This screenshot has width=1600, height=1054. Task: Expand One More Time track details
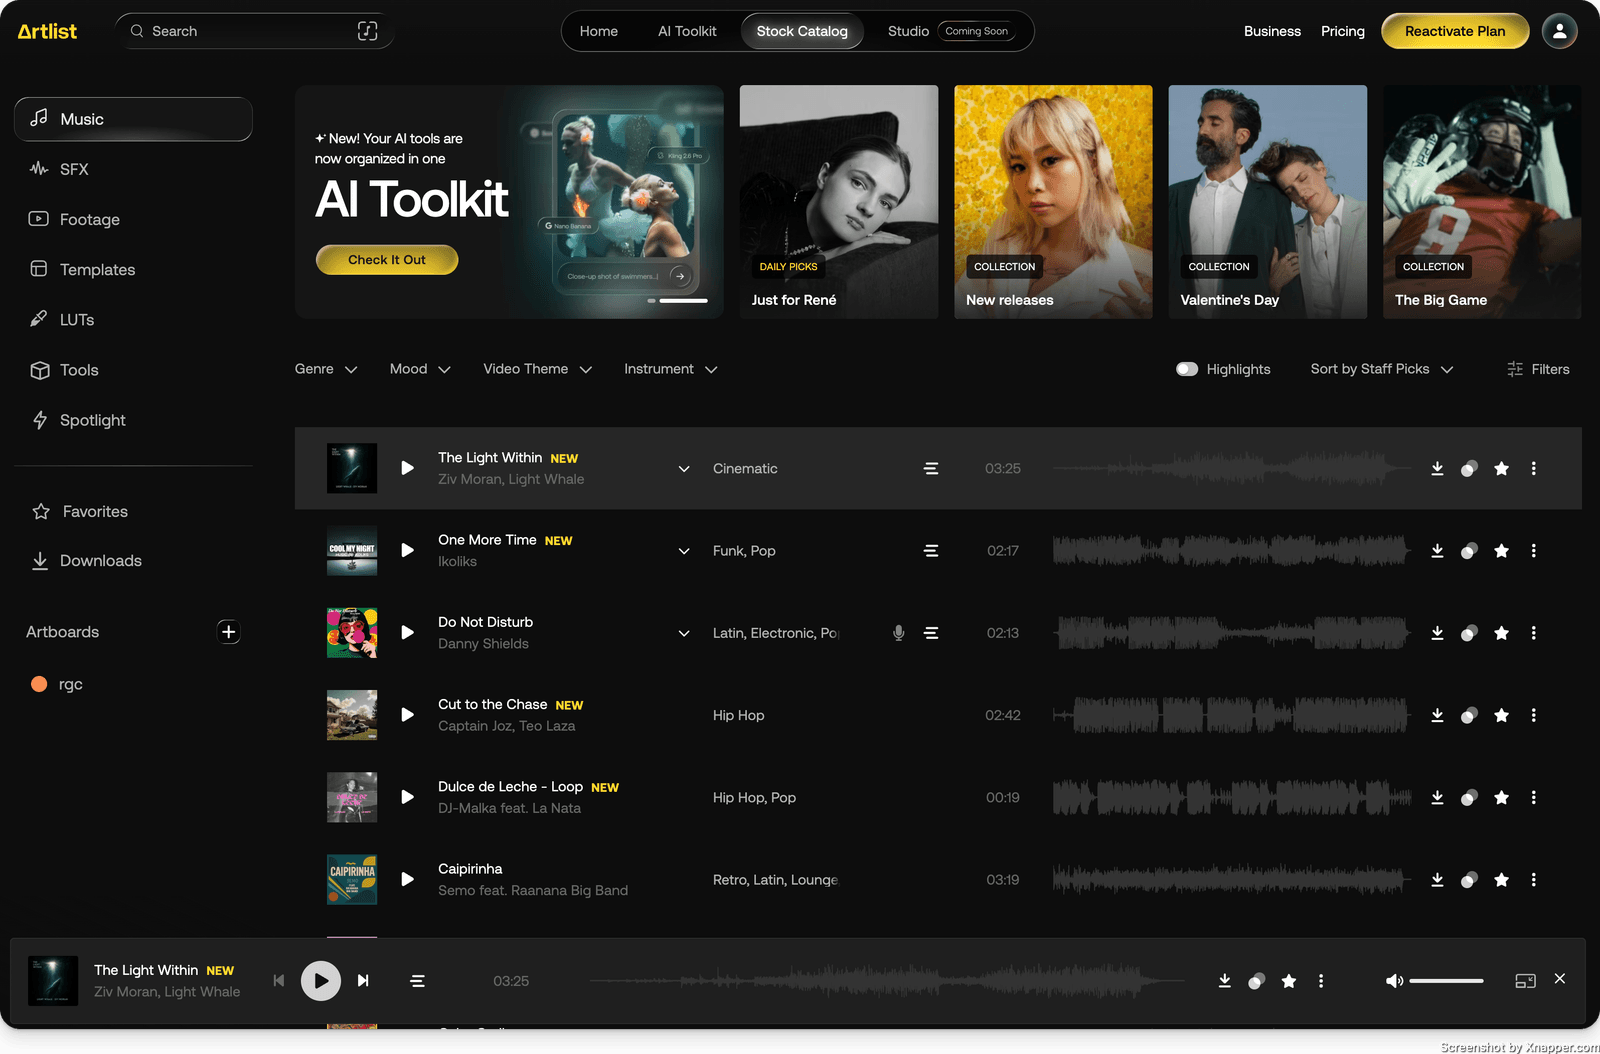click(684, 551)
